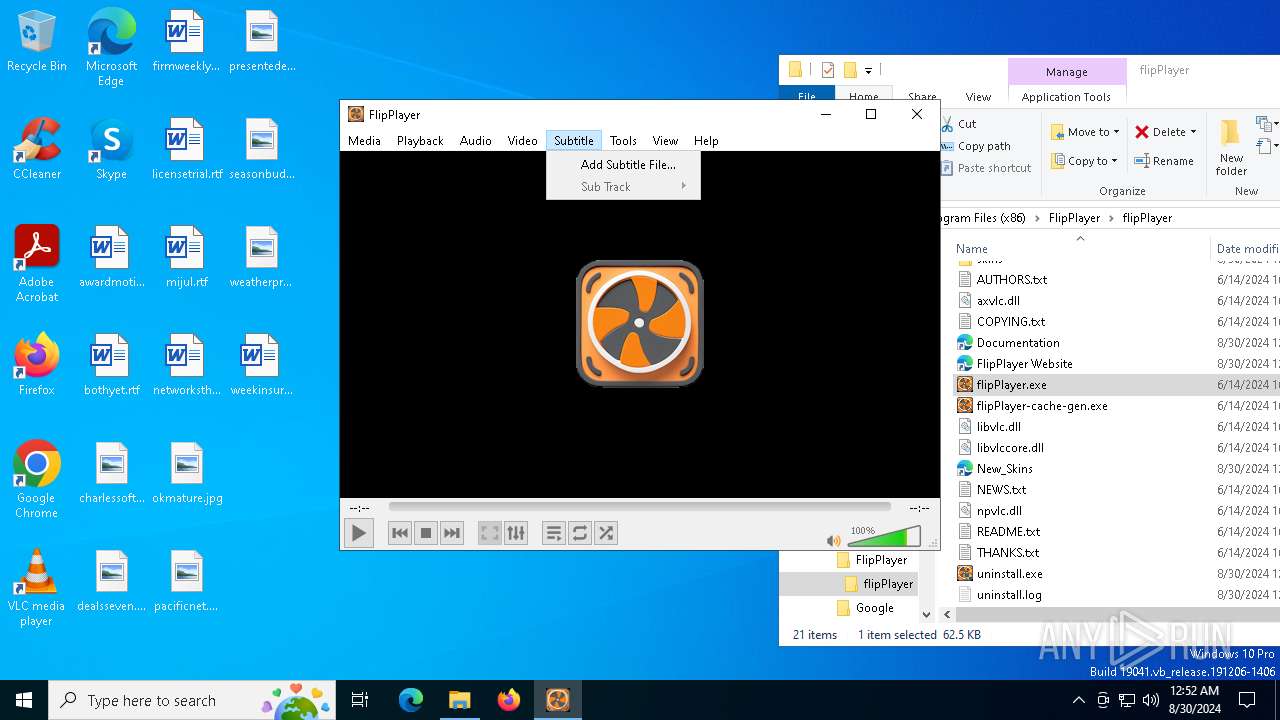Open extended settings equalizer icon
Screen dimensions: 1280x720
515,533
